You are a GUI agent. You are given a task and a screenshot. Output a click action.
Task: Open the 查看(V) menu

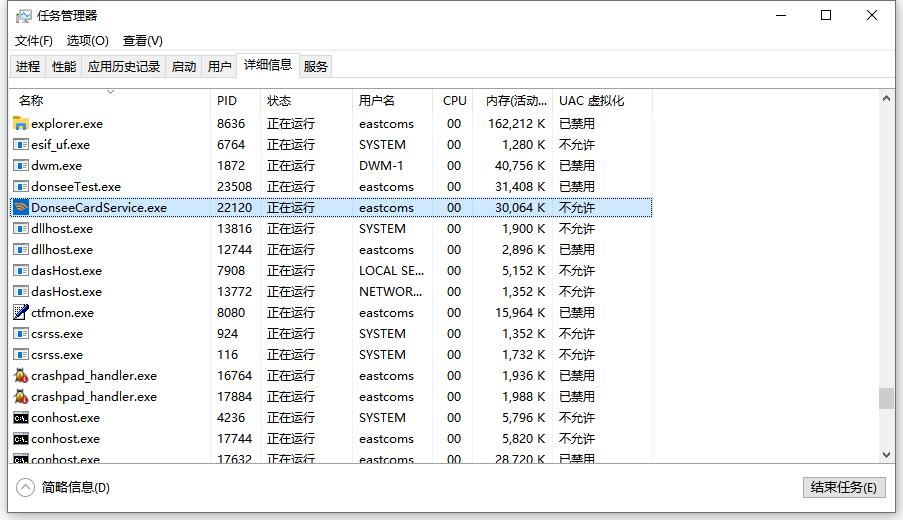tap(142, 41)
